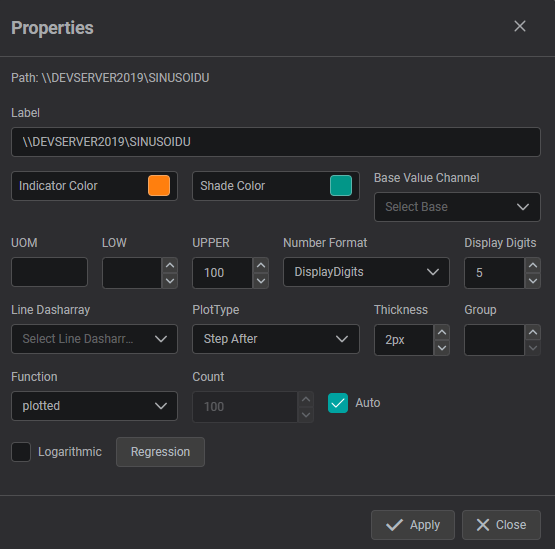Open the Base Value Channel dropdown
This screenshot has width=555, height=549.
coord(457,207)
